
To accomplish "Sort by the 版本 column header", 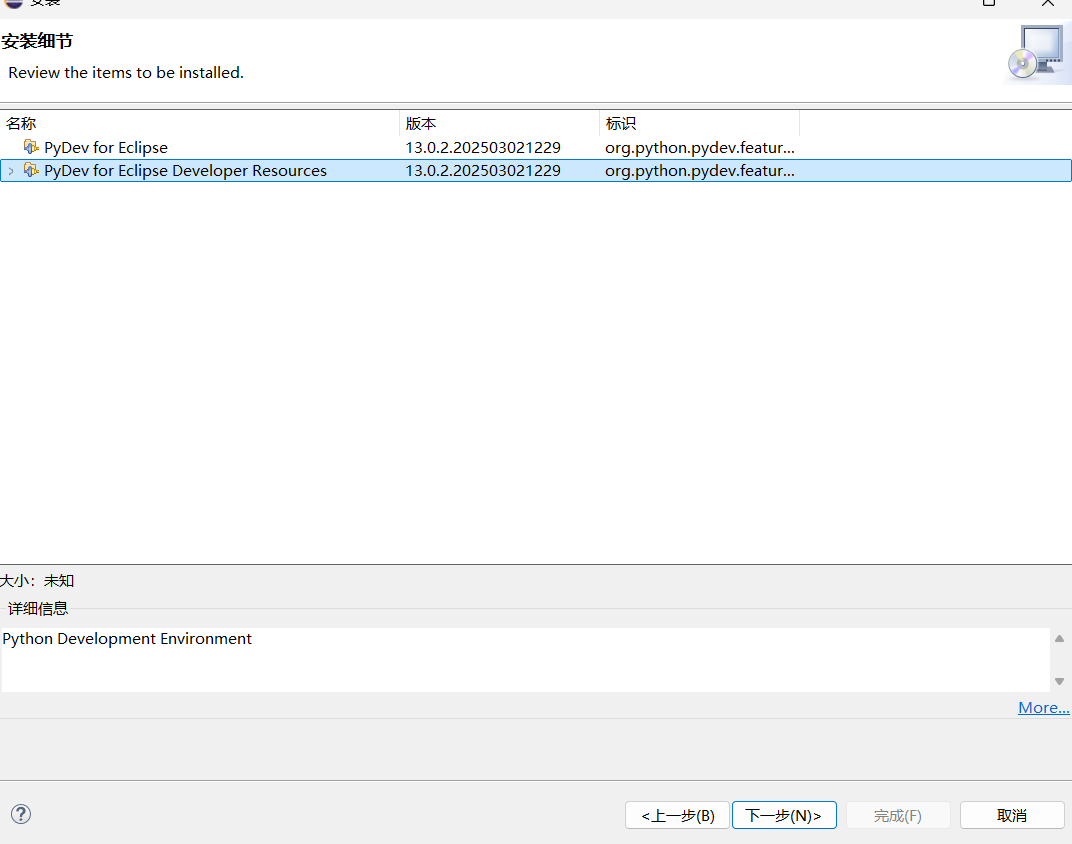I will pos(499,124).
